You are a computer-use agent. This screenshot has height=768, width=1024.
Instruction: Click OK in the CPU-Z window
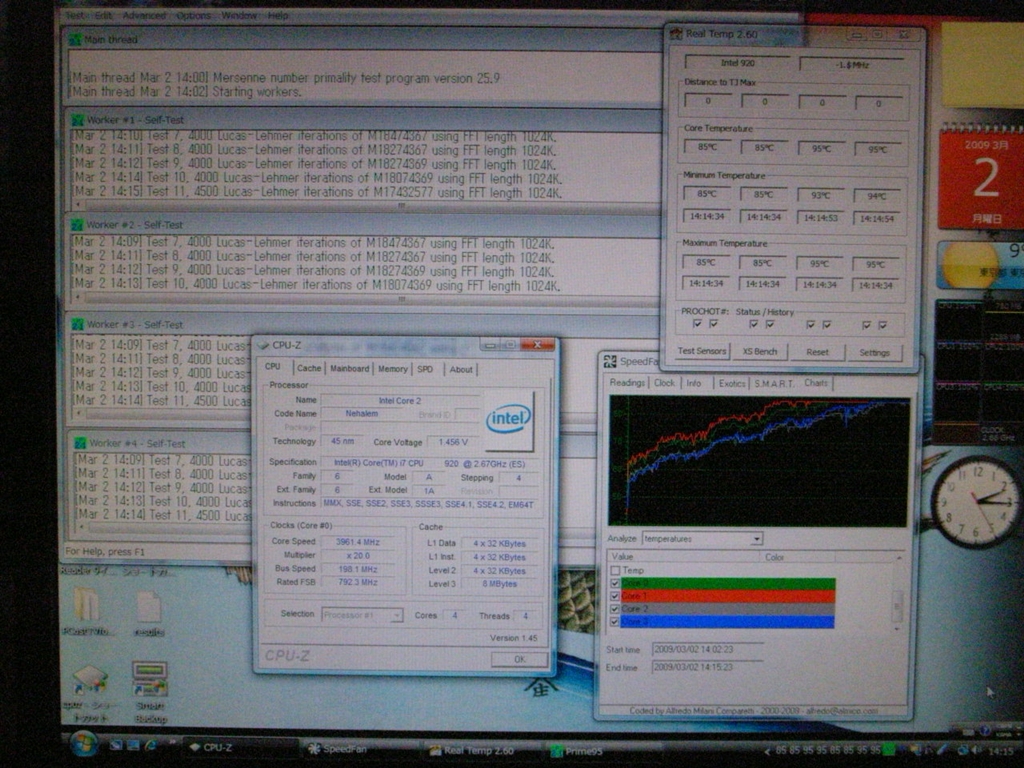coord(520,660)
